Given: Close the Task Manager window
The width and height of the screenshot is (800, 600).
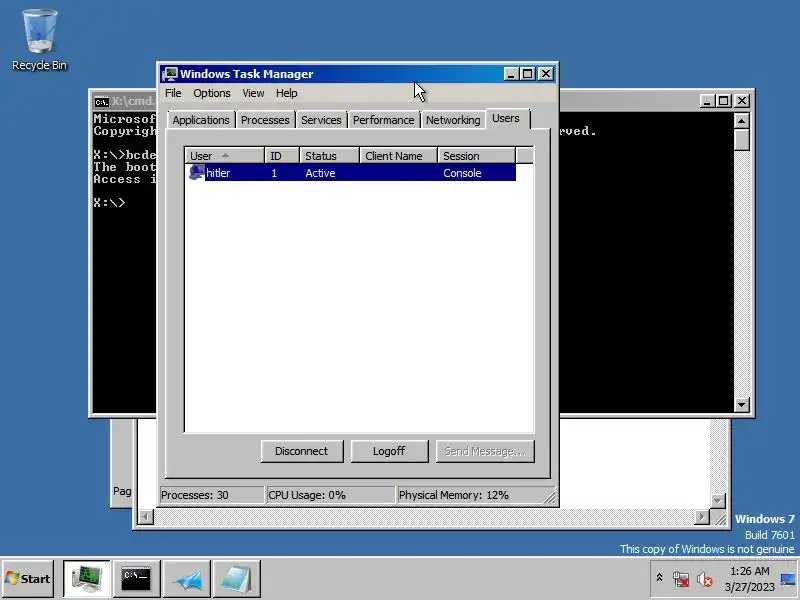Looking at the screenshot, I should tap(545, 74).
